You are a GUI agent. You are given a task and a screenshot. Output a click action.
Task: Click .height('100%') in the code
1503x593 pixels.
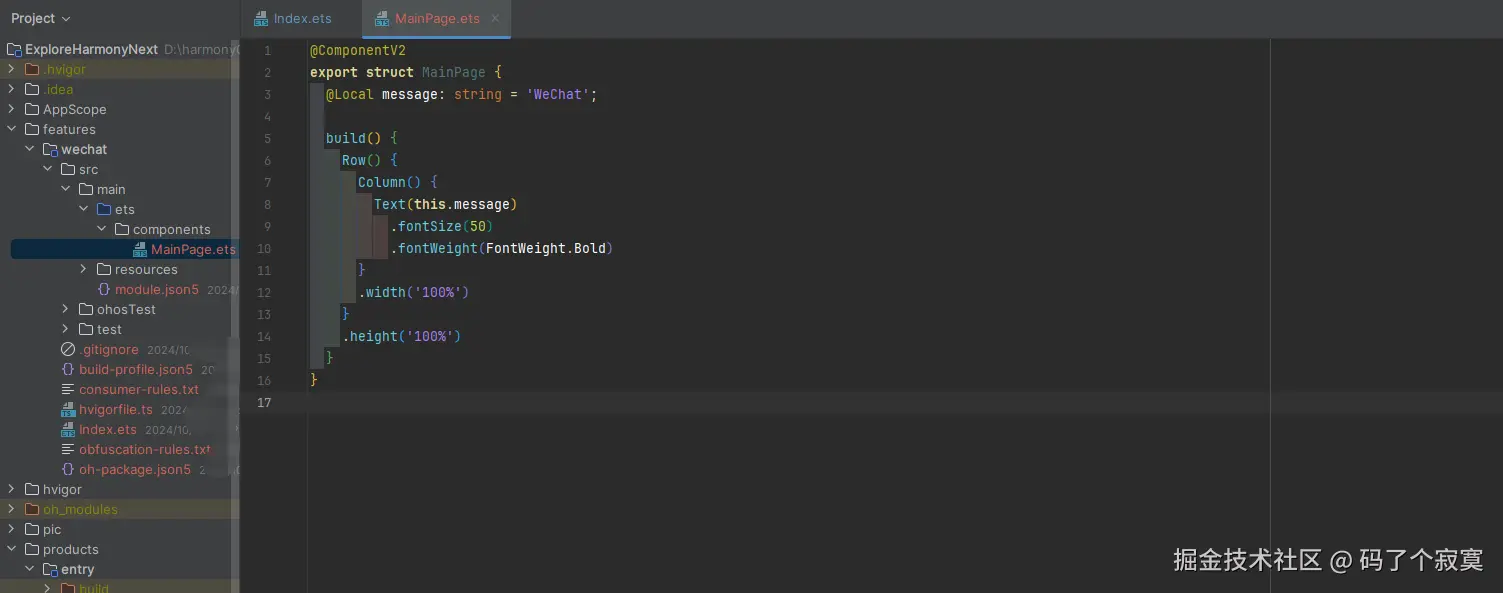click(402, 336)
